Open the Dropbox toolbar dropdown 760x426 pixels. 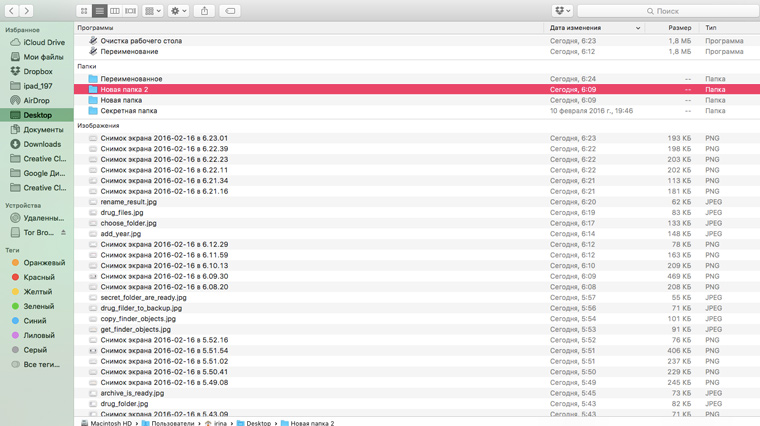click(x=562, y=11)
